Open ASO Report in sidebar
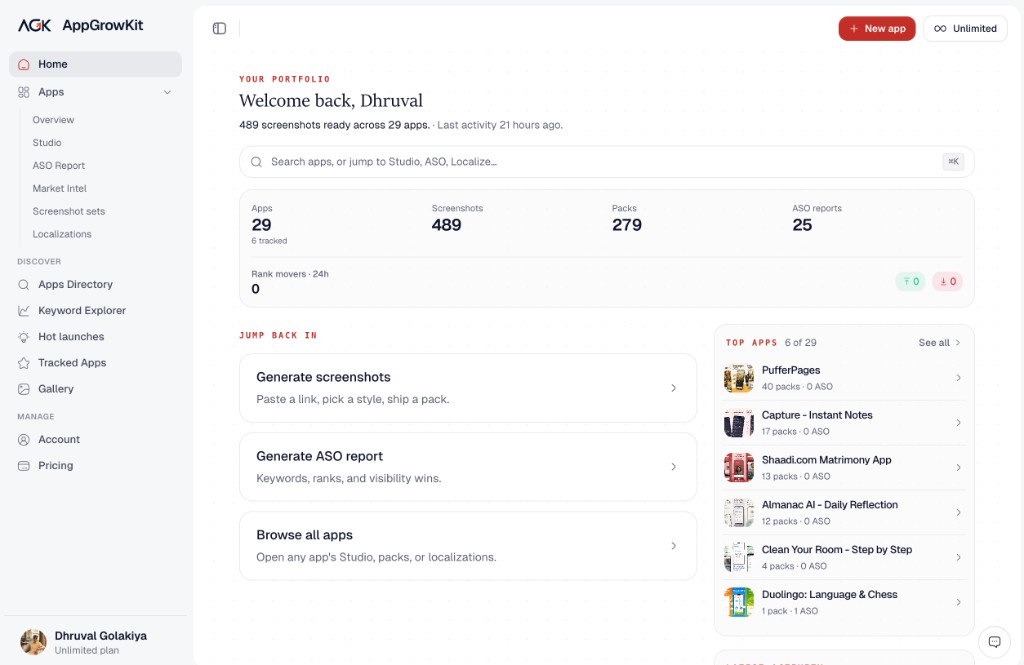The width and height of the screenshot is (1024, 665). coord(59,165)
